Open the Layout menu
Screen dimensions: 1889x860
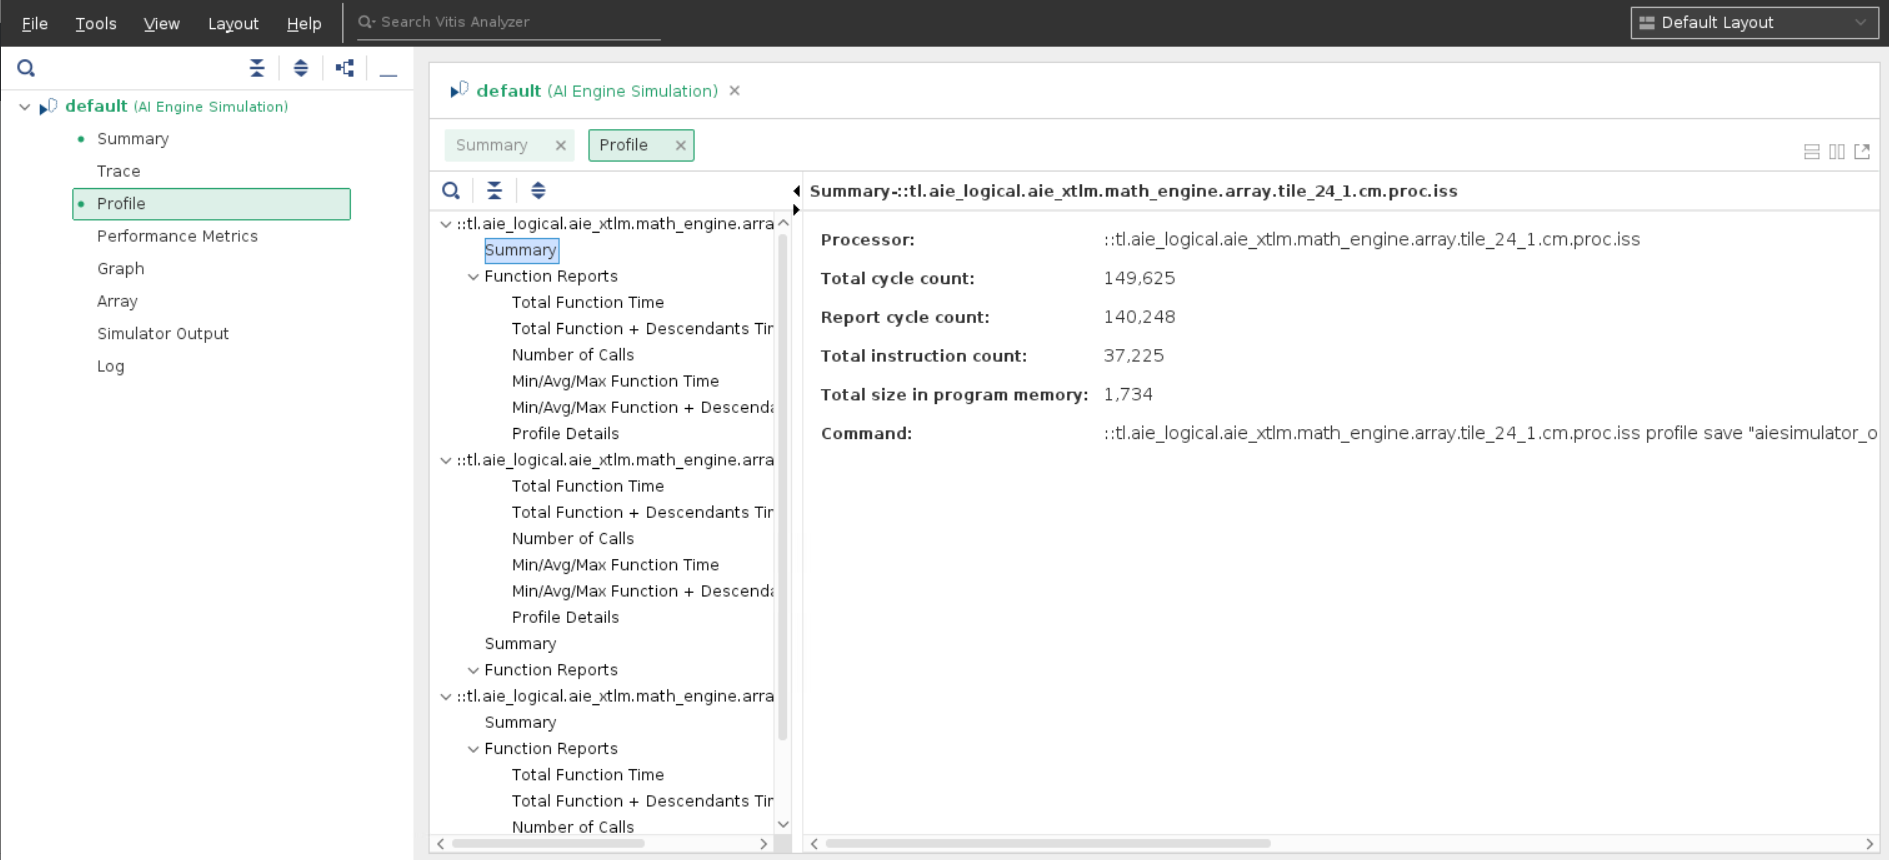[x=233, y=23]
